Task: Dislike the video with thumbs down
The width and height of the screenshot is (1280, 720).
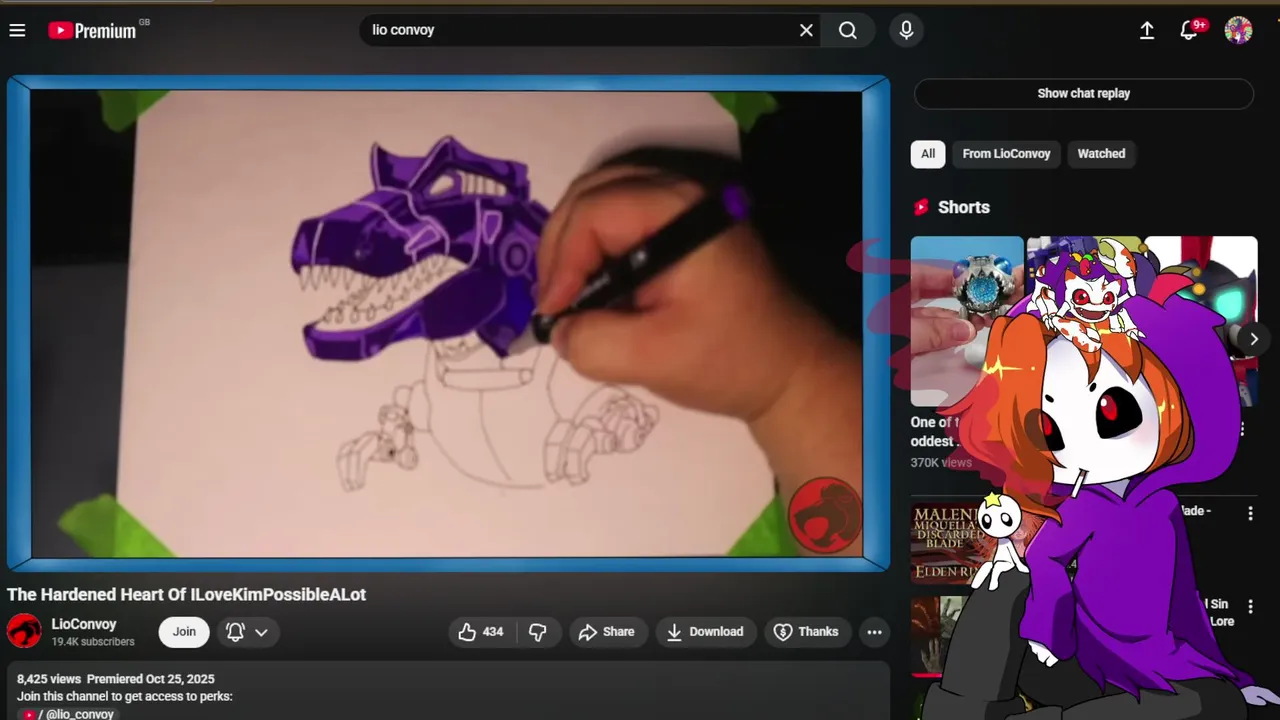Action: [x=538, y=632]
